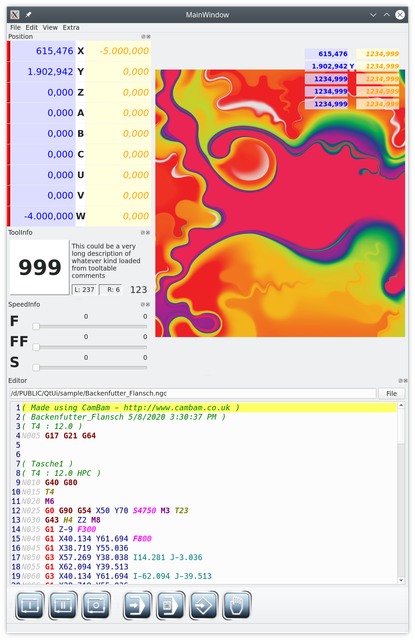Activate the hand (manual mode) toolbar button
Viewport: 415px width, 640px height.
coord(237,606)
